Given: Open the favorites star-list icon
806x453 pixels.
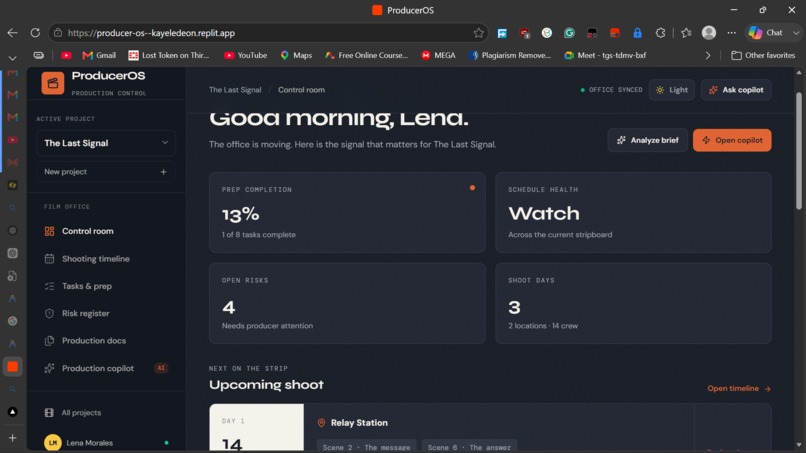Looking at the screenshot, I should pos(686,33).
